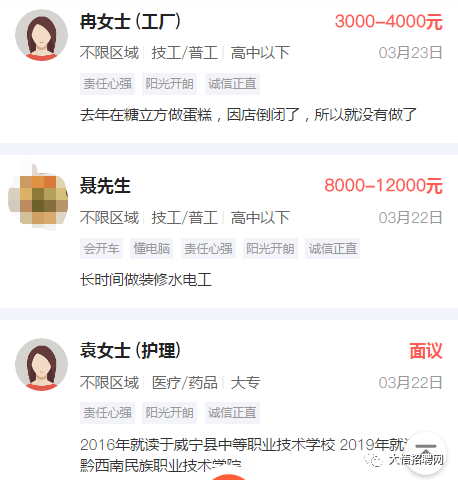
Task: Open 袁女士 (护理) avatar icon
Action: coord(41,364)
